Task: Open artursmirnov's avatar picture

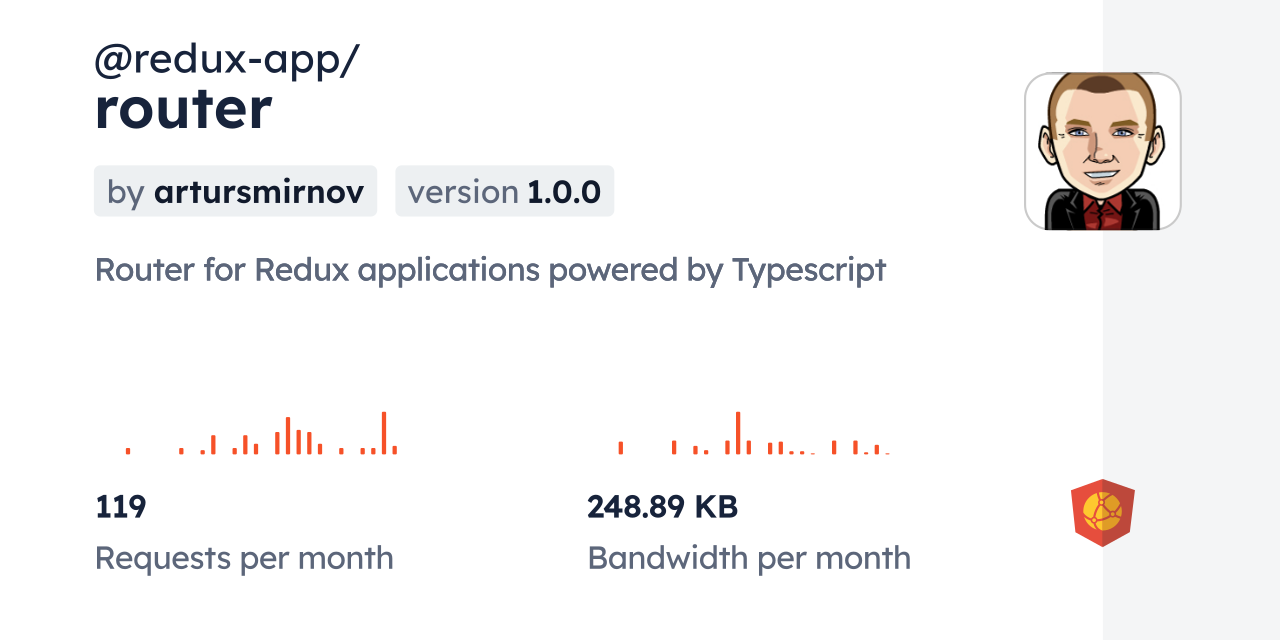Action: (x=1102, y=151)
